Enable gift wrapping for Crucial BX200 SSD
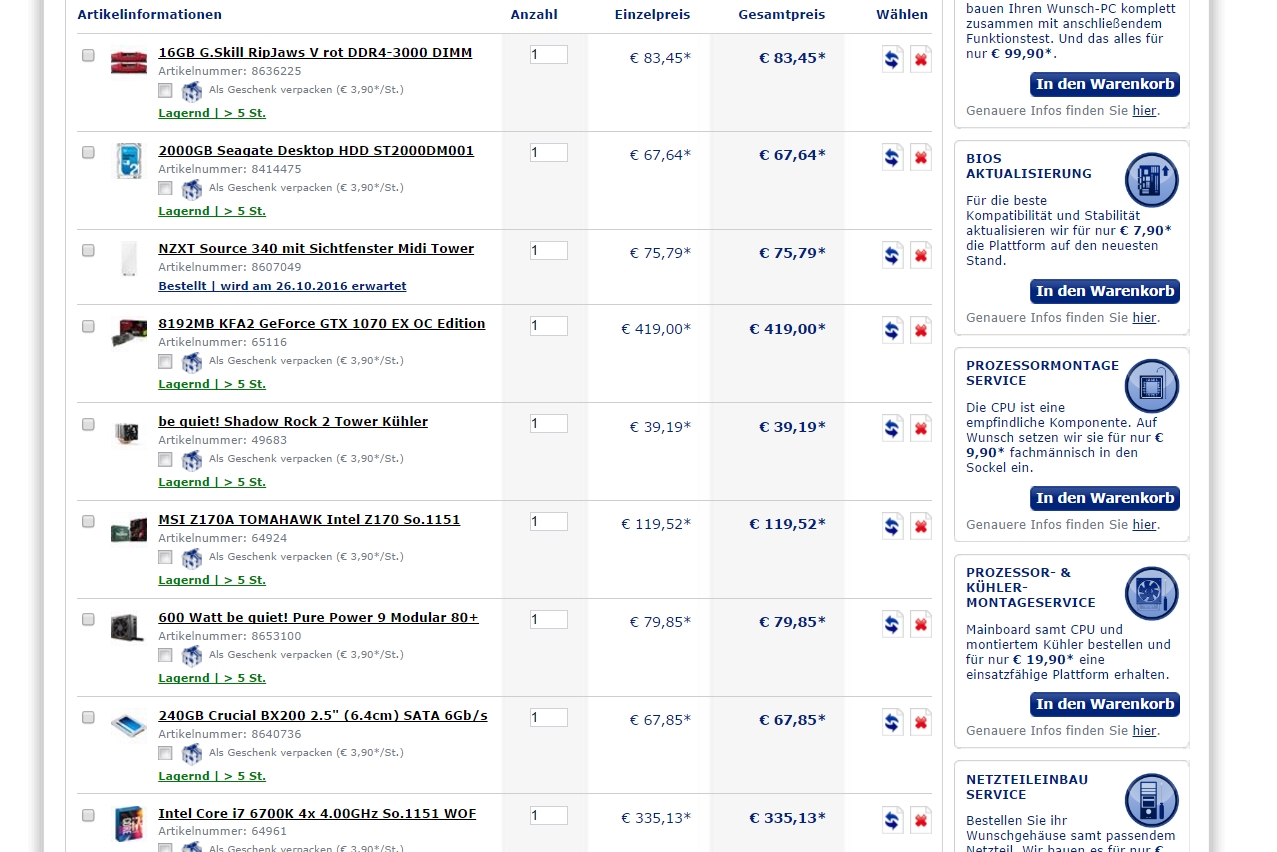The image size is (1277, 852). click(x=165, y=753)
